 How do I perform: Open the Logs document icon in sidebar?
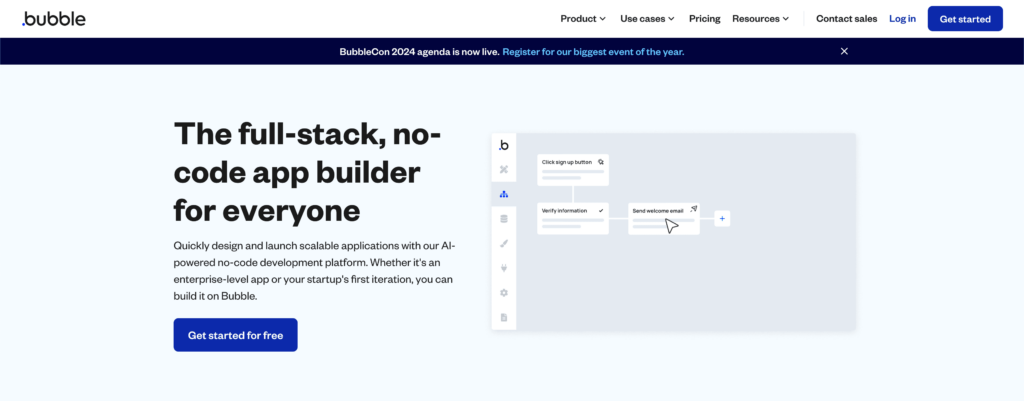coord(504,317)
